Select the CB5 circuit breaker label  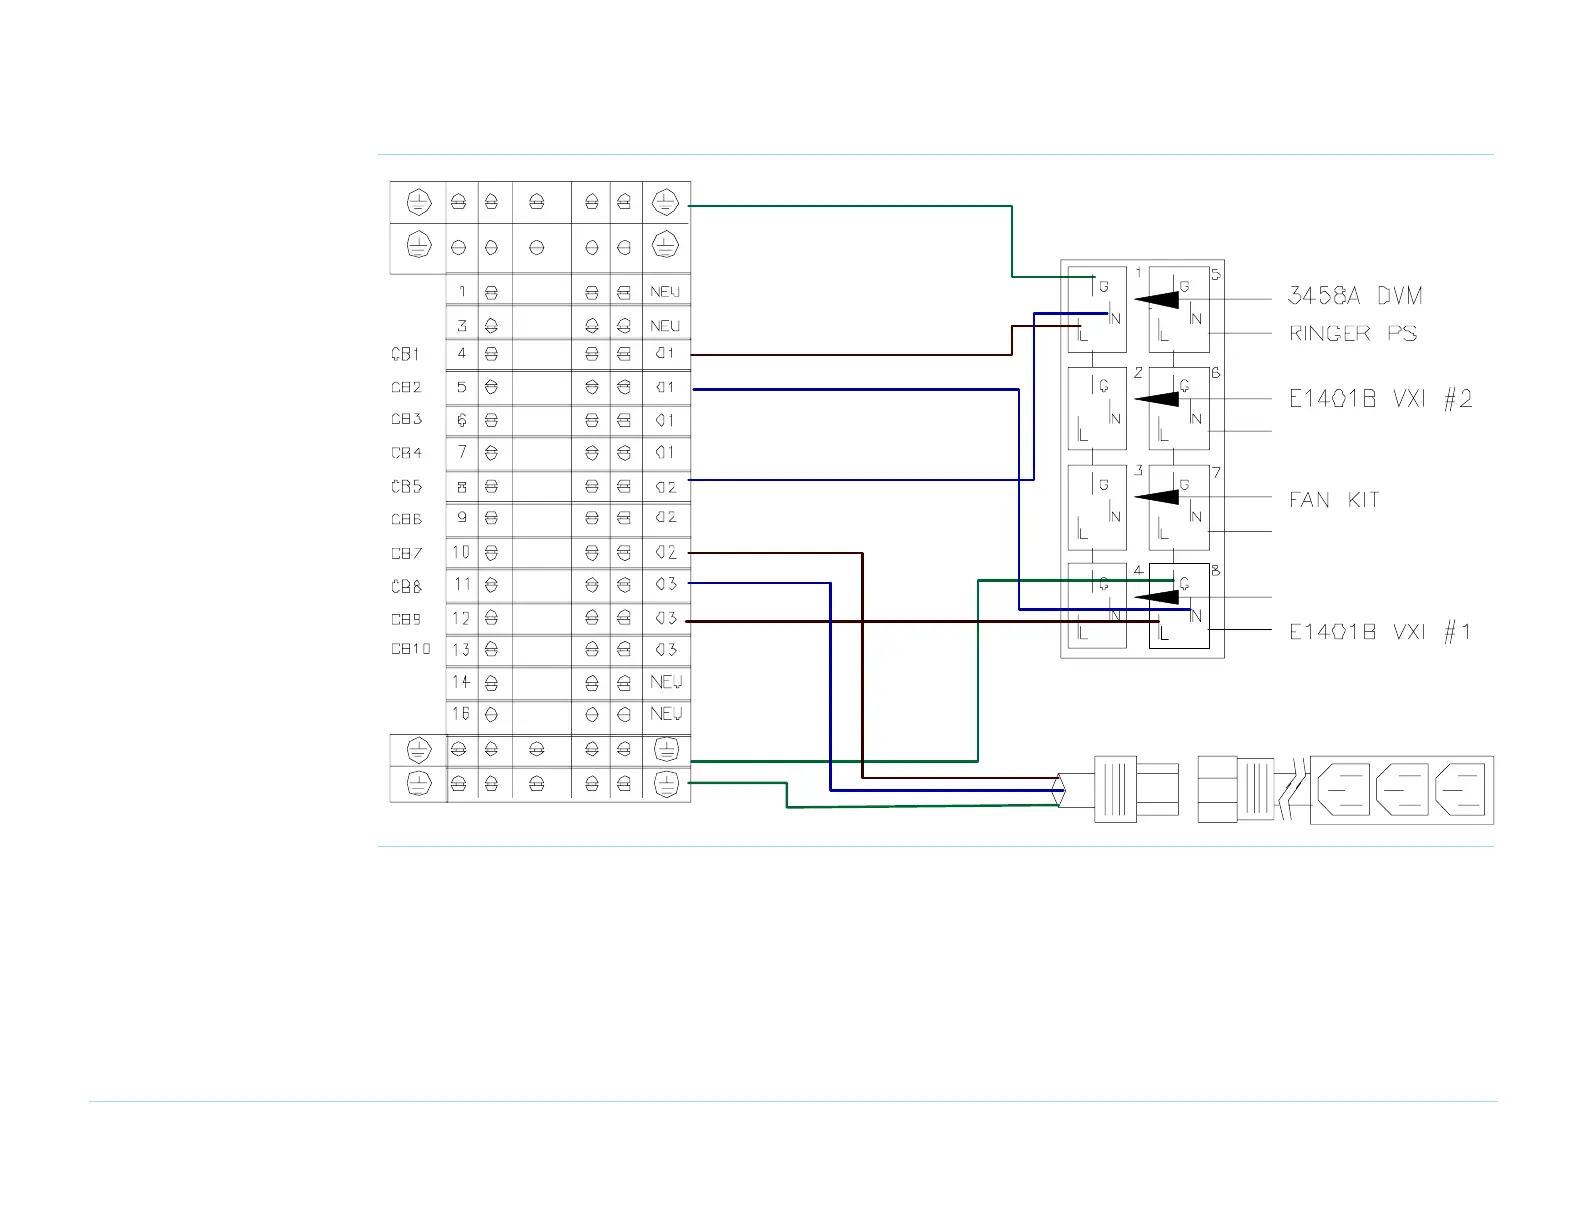point(406,487)
